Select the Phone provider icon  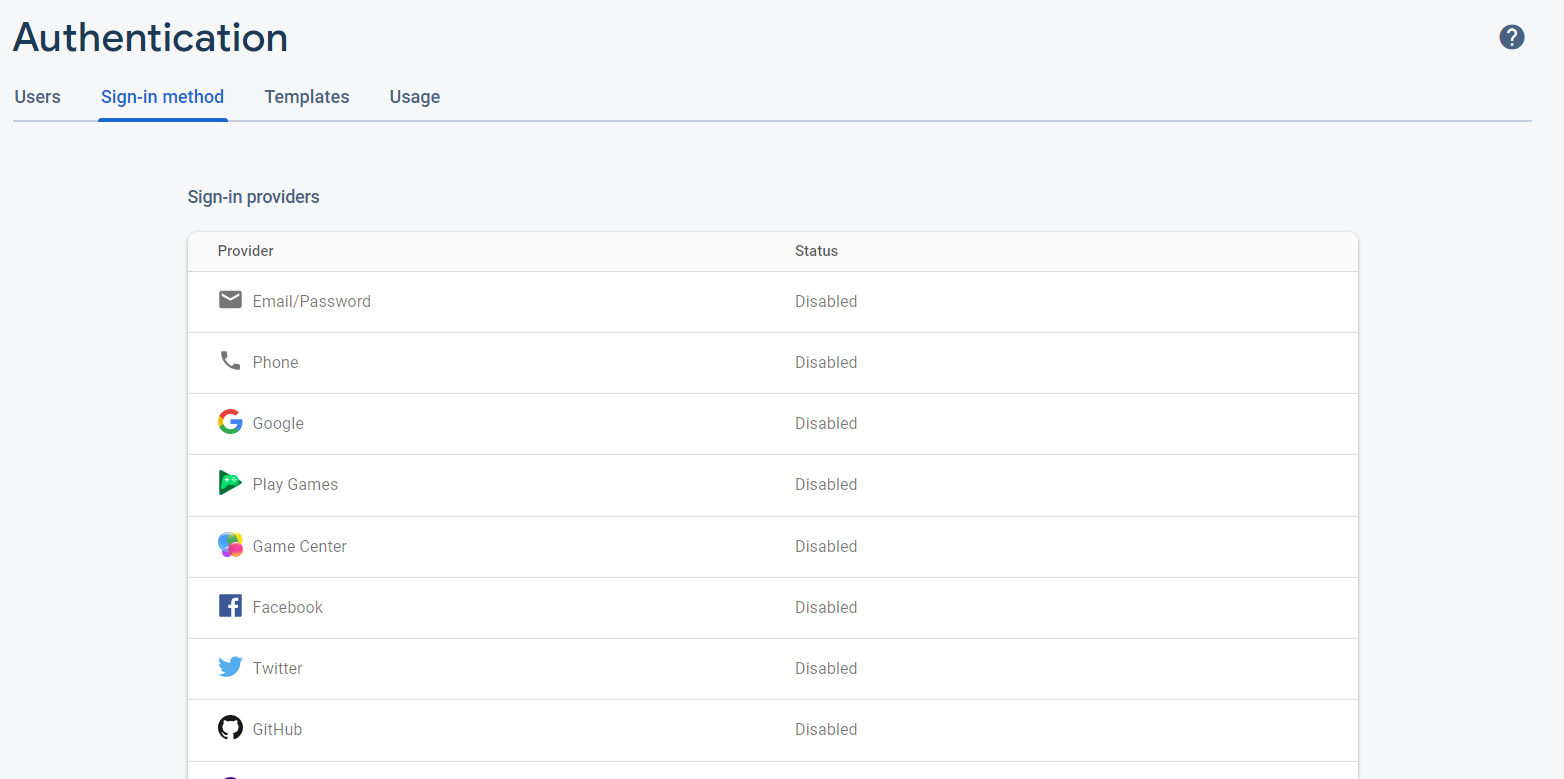(230, 361)
